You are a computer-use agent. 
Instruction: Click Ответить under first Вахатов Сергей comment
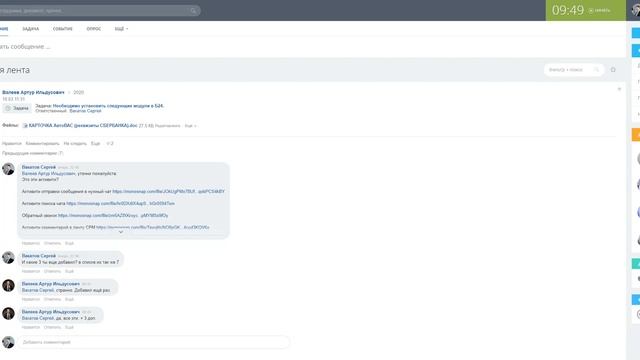point(52,243)
